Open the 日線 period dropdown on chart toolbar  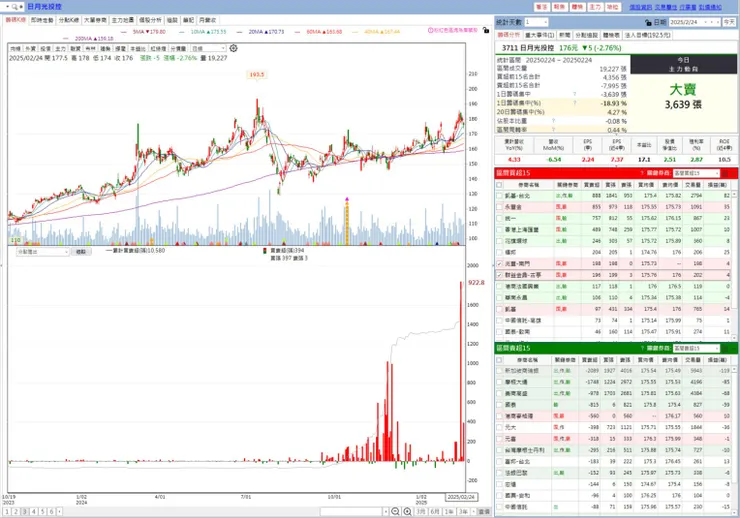point(209,49)
